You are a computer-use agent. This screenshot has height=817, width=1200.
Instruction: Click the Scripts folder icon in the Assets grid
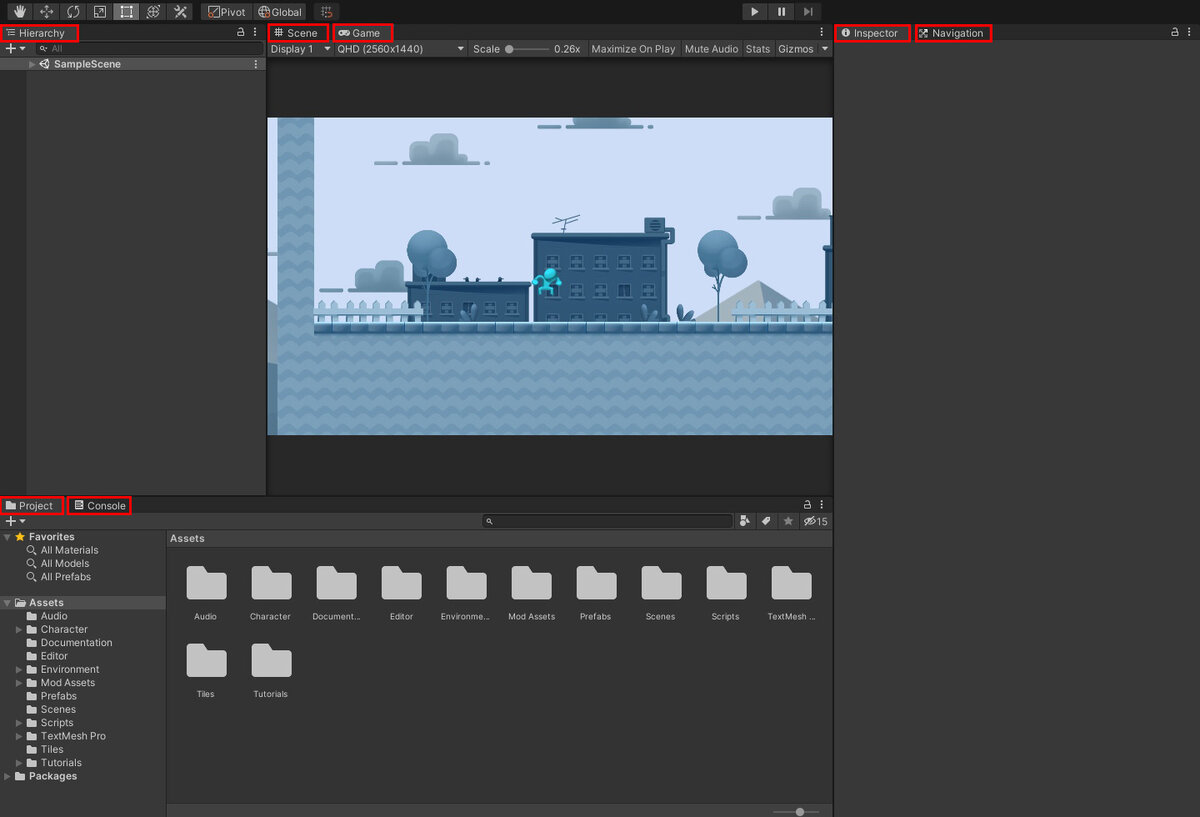[x=726, y=583]
